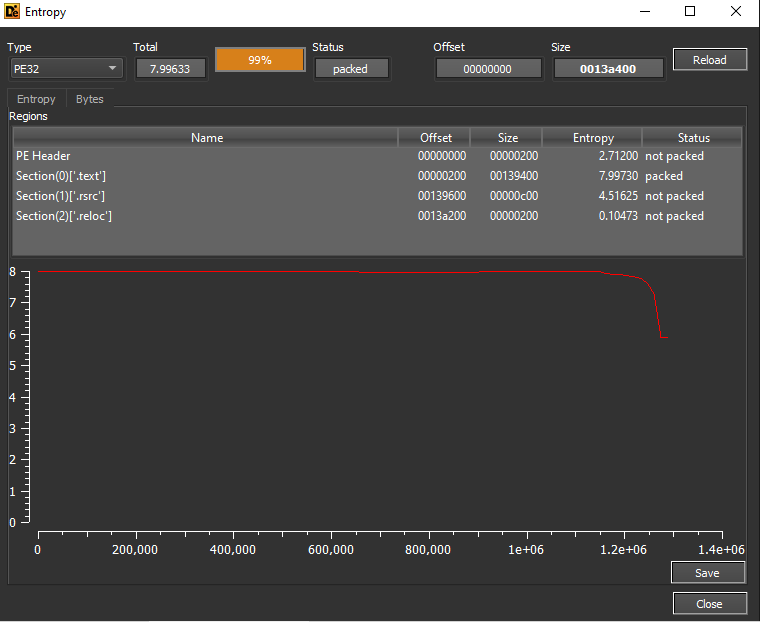Sort regions by the Size column header
This screenshot has width=760, height=622.
coord(507,138)
